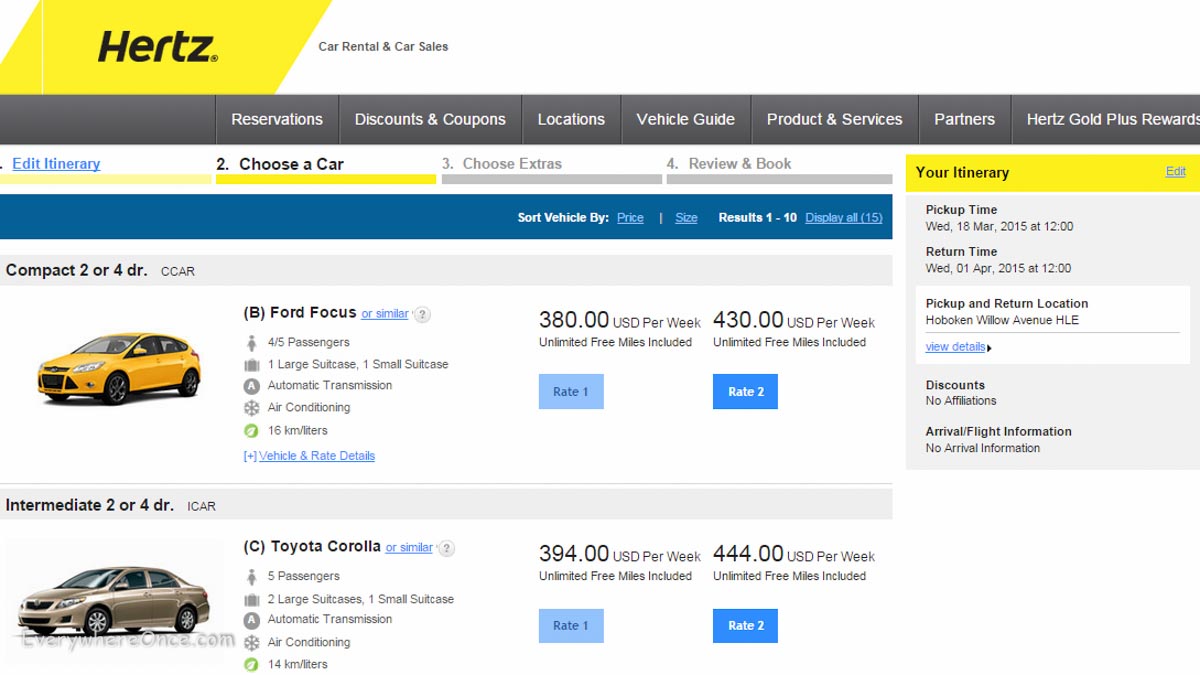Display all 15 results
The height and width of the screenshot is (675, 1200).
pyautogui.click(x=843, y=218)
